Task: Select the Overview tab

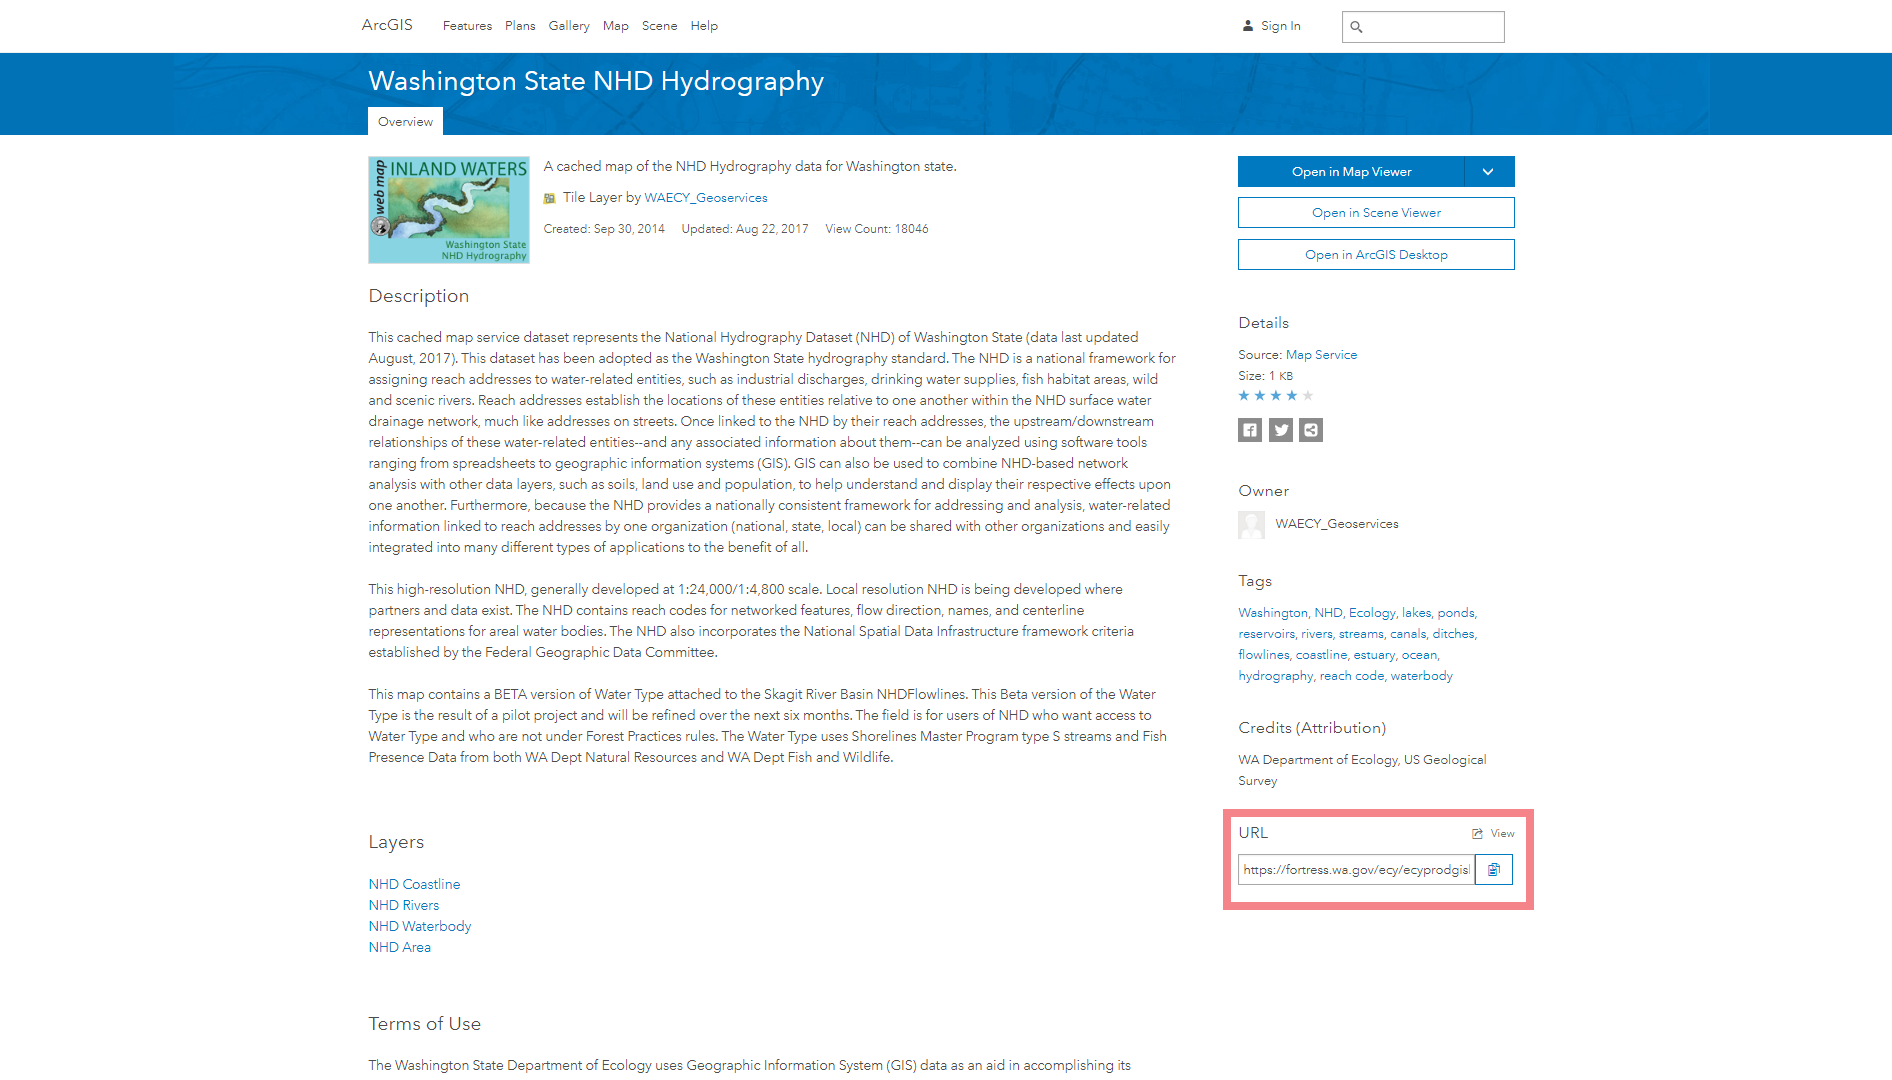Action: tap(405, 122)
